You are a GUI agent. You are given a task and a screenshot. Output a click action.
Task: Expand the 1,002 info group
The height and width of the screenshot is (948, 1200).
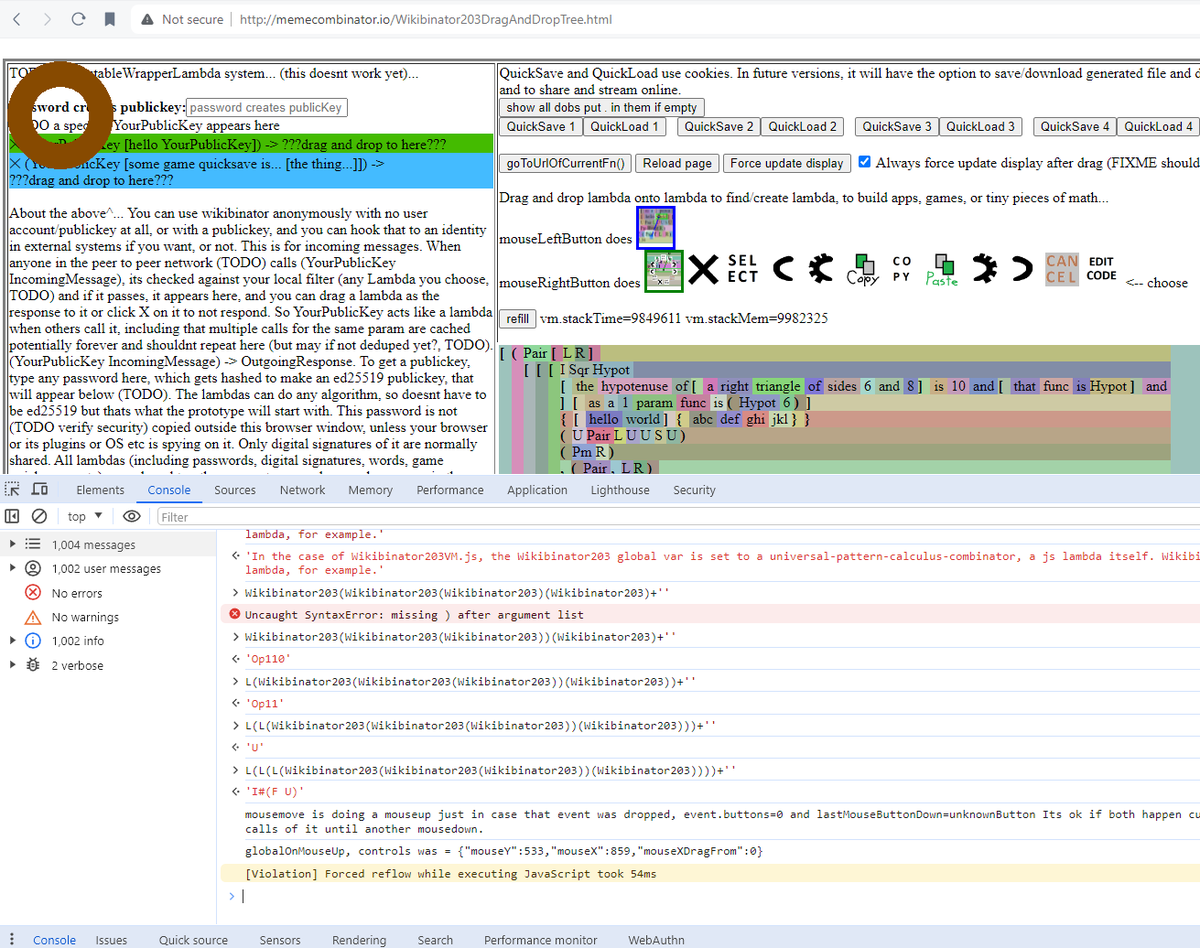pos(12,640)
